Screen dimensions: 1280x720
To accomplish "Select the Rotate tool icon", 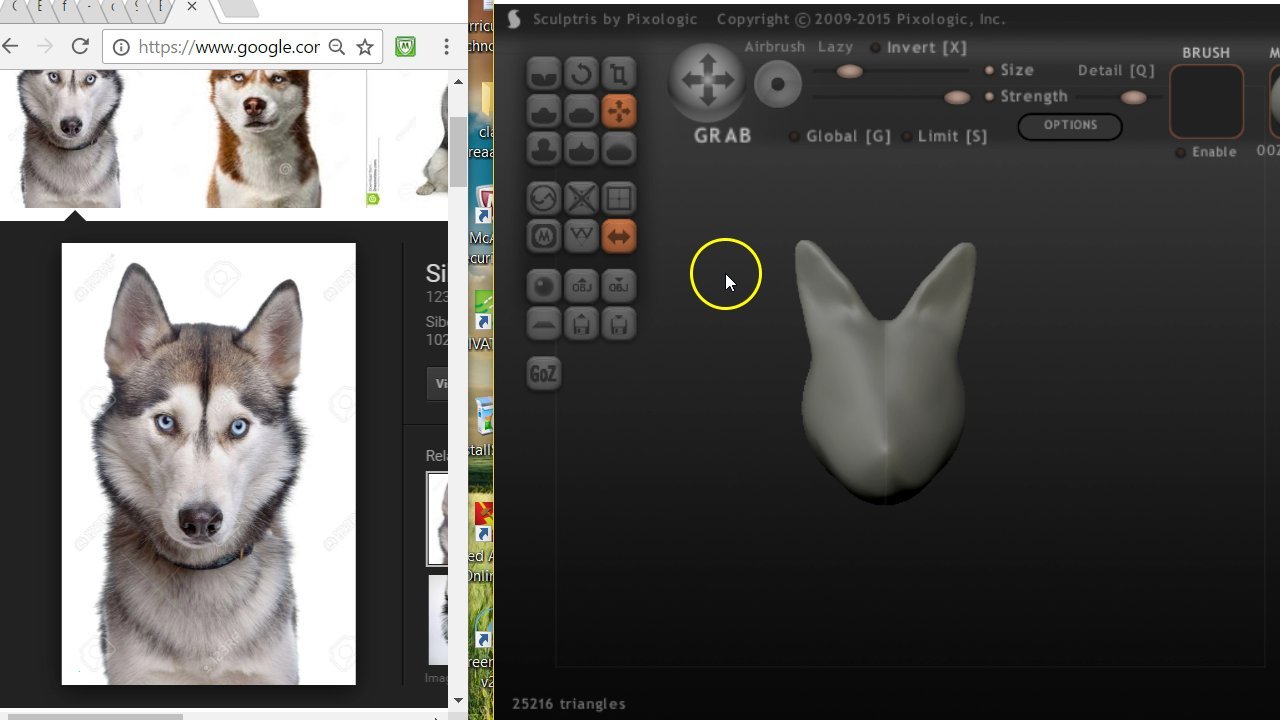I will coord(581,74).
